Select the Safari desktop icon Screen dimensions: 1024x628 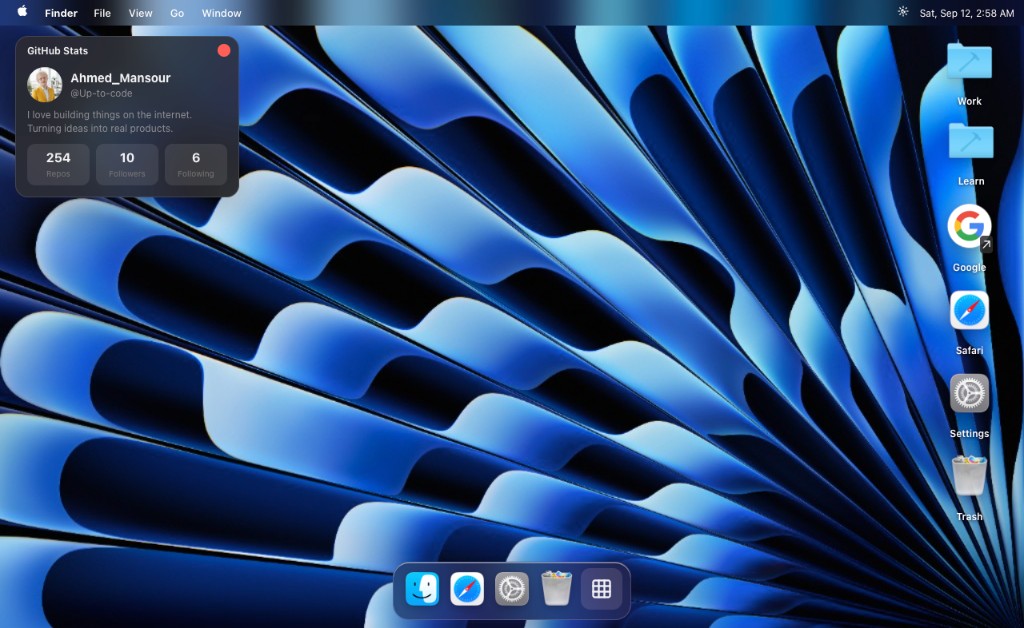(969, 323)
